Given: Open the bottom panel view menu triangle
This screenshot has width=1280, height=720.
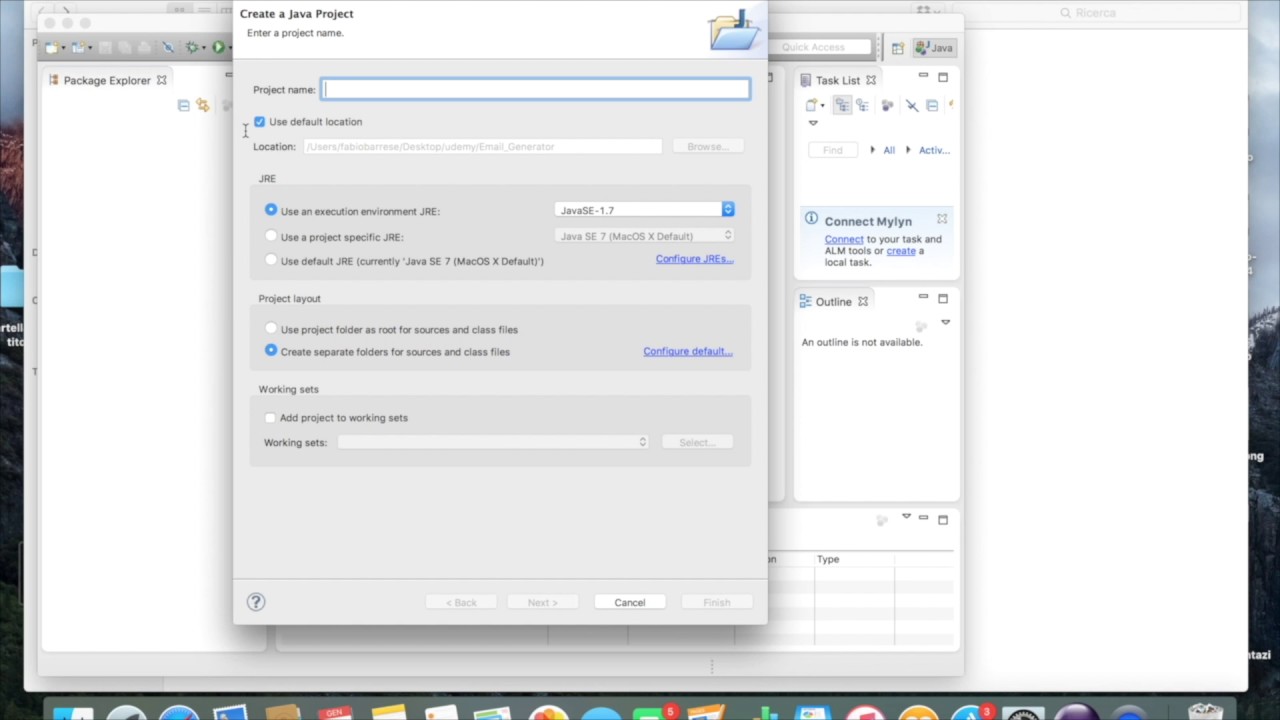Looking at the screenshot, I should tap(906, 516).
